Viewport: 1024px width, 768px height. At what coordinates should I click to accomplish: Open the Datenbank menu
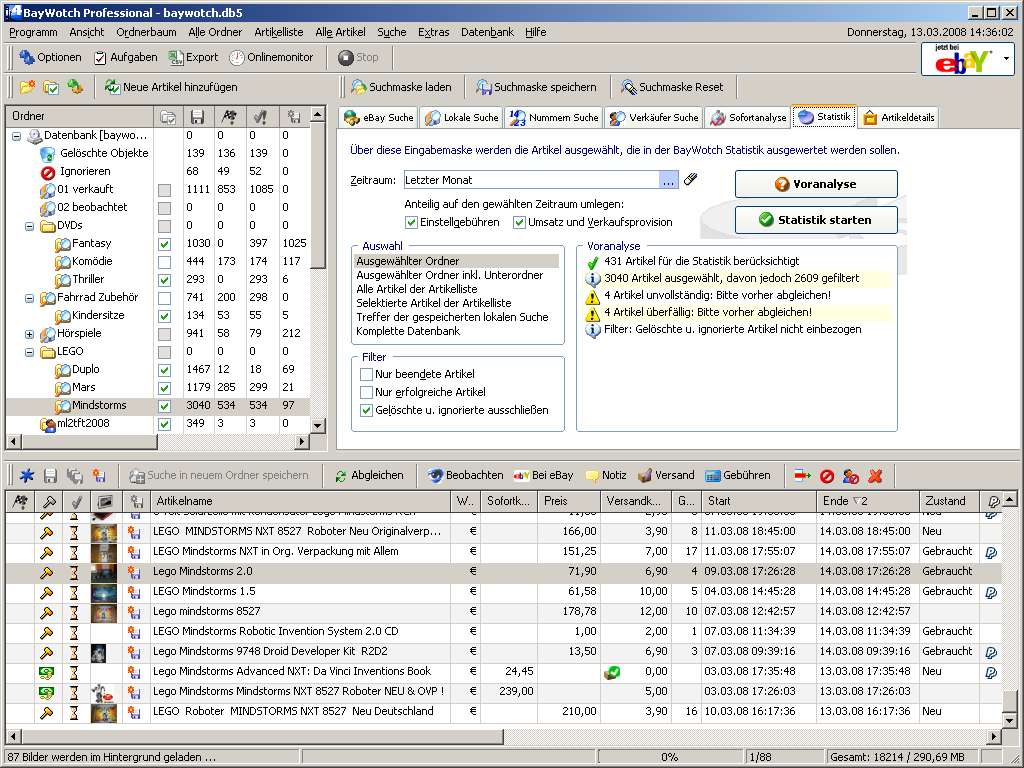click(x=487, y=32)
